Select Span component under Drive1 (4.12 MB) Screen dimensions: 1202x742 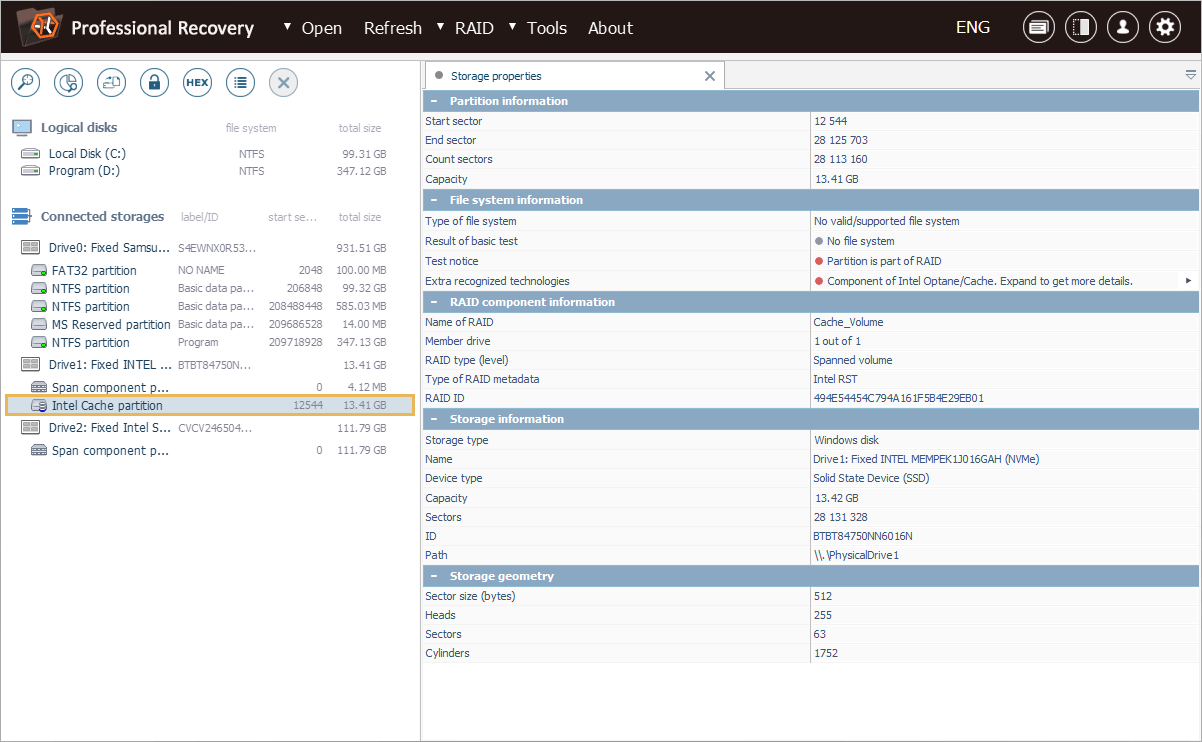[209, 387]
